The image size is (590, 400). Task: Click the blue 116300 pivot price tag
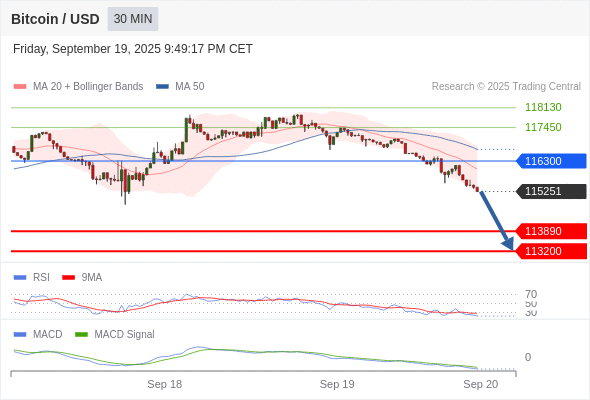pyautogui.click(x=551, y=161)
